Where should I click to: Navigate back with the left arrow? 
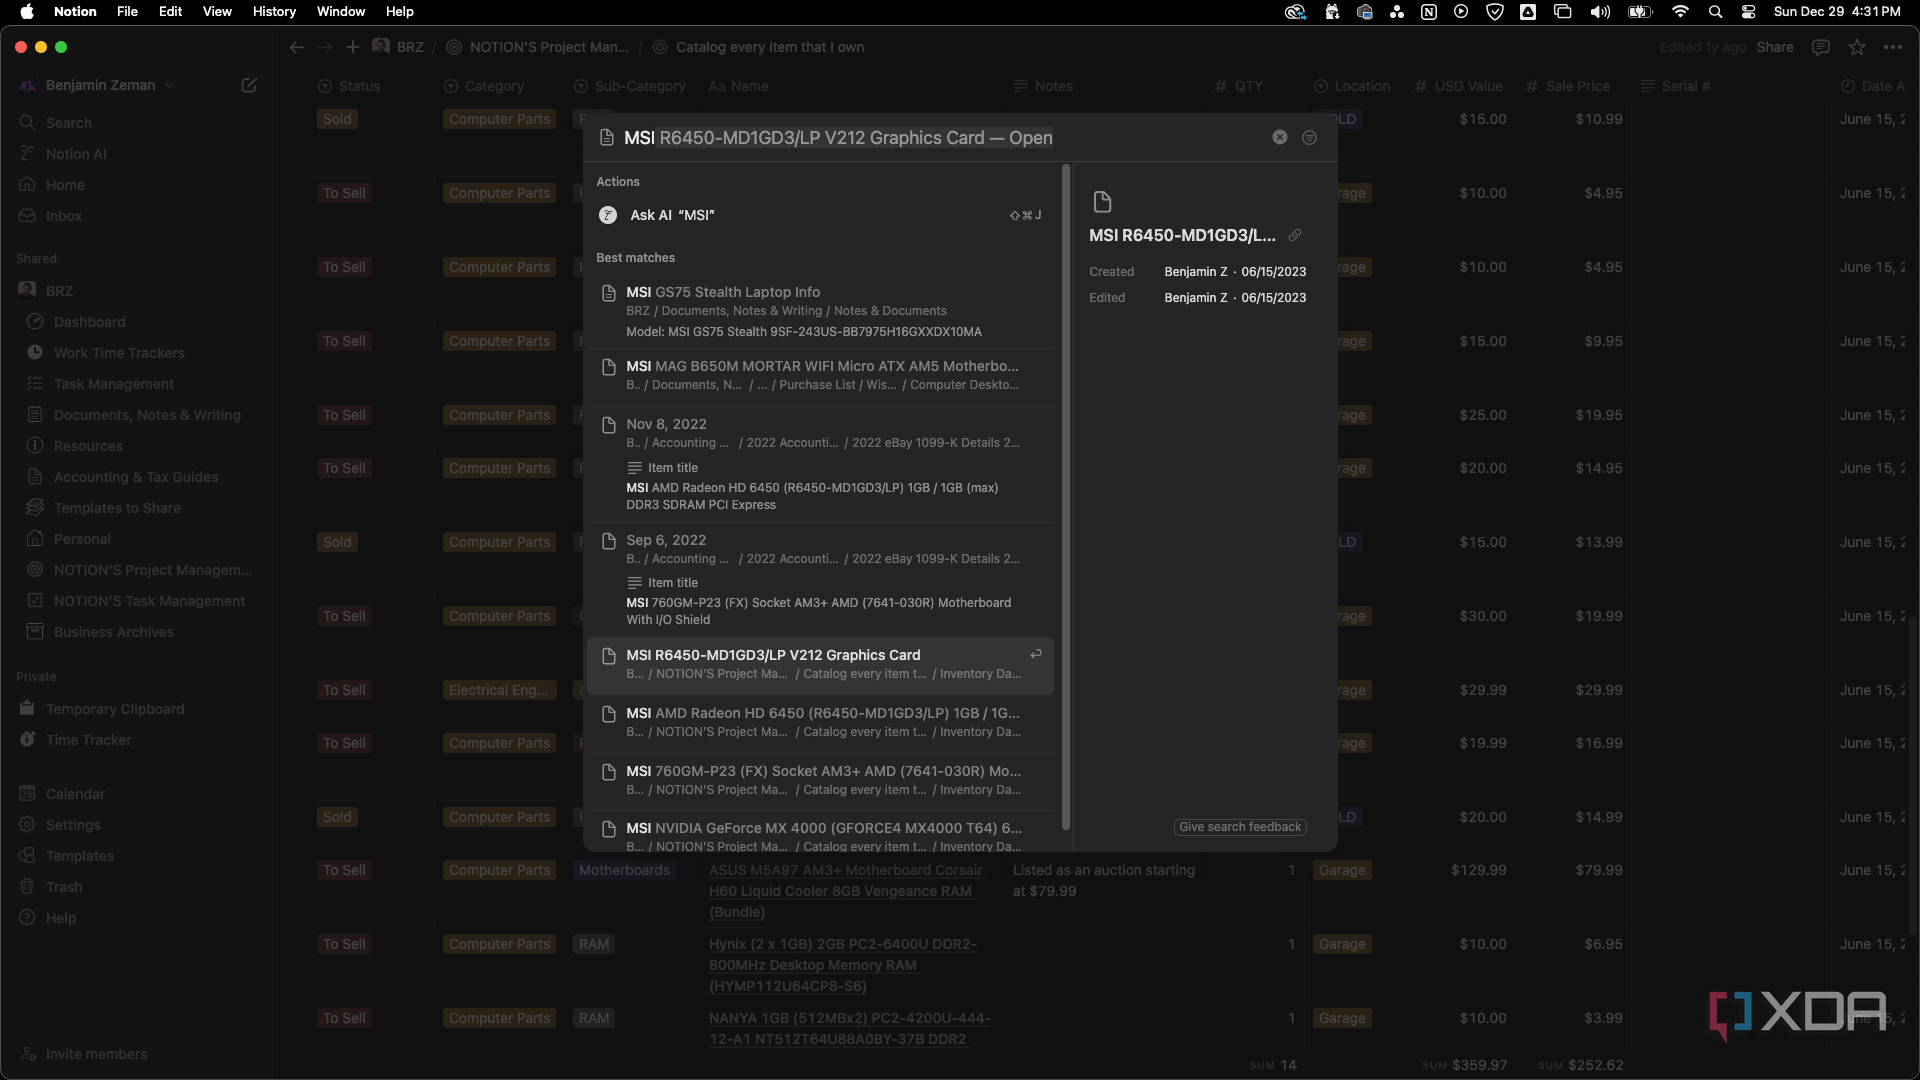coord(296,47)
